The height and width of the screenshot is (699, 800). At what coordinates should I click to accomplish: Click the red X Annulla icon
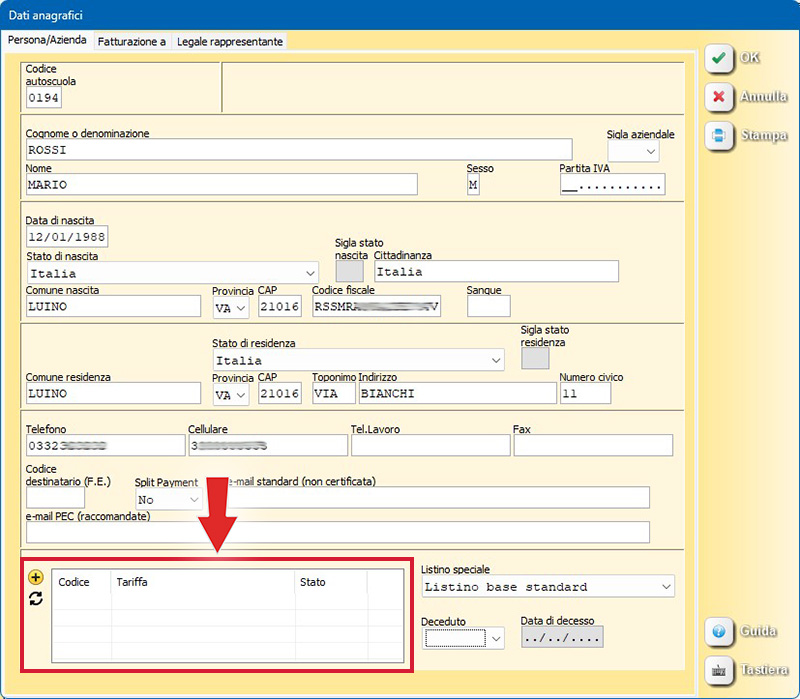[720, 97]
